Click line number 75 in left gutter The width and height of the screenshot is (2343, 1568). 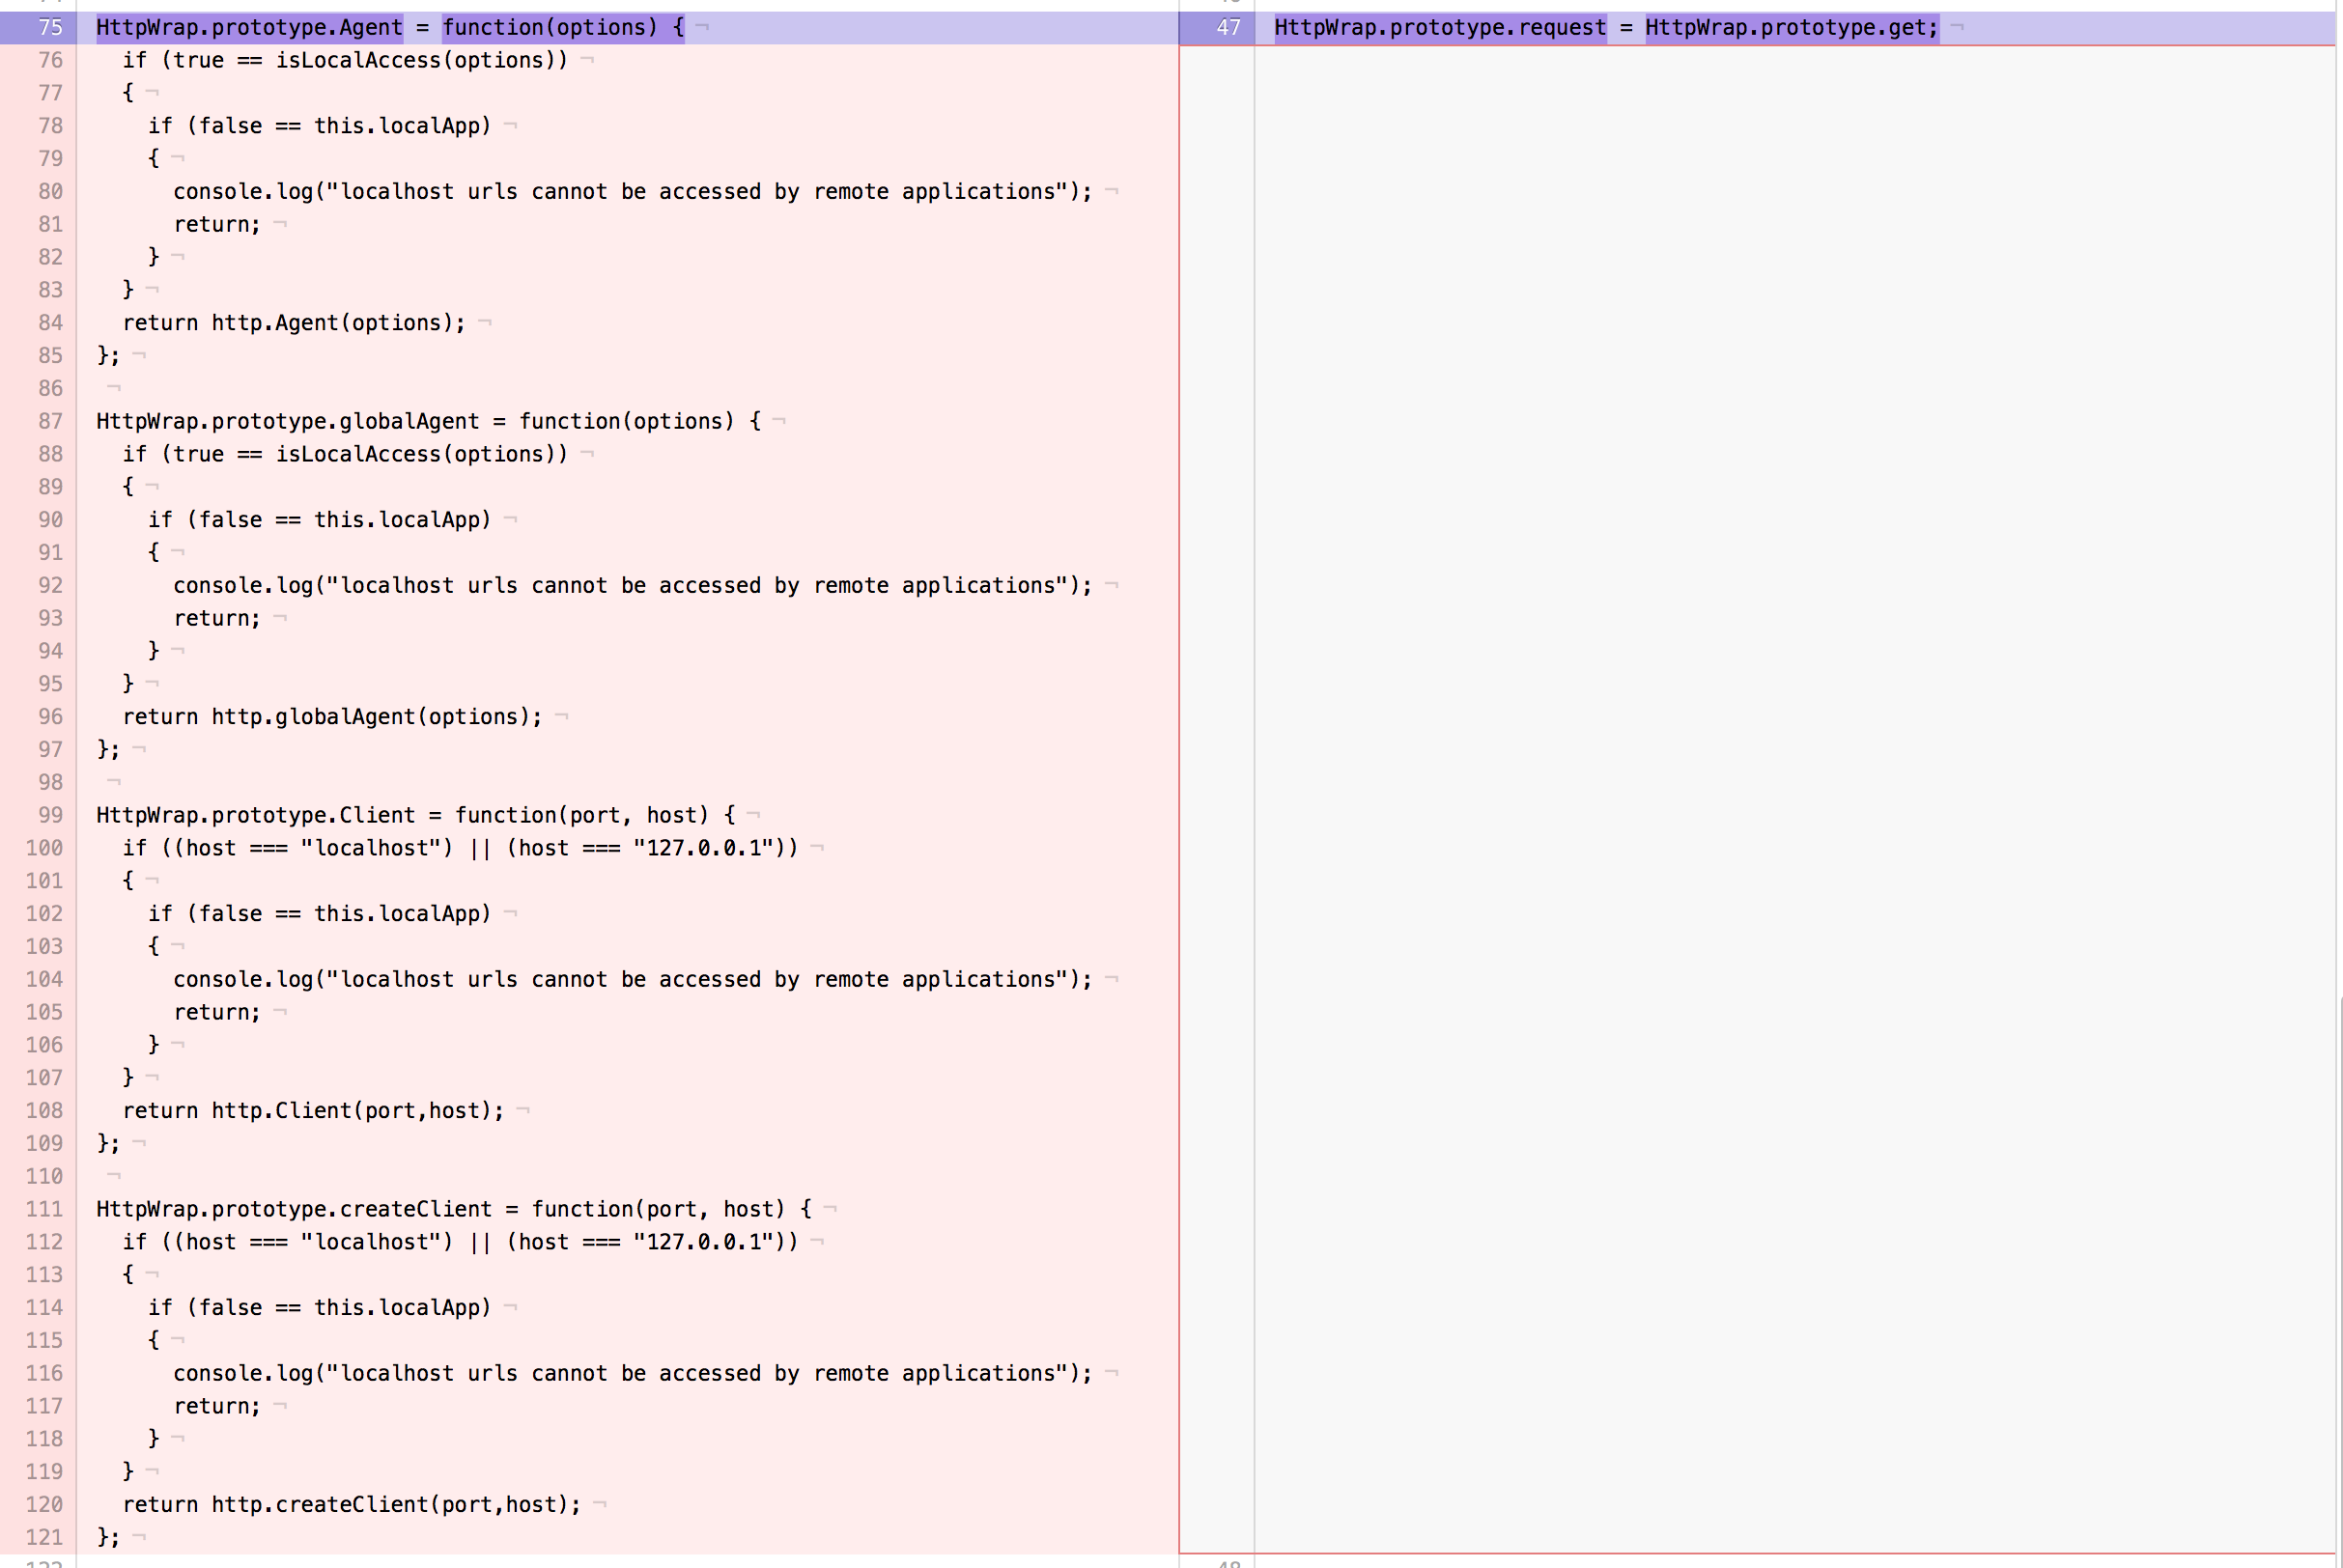(50, 28)
